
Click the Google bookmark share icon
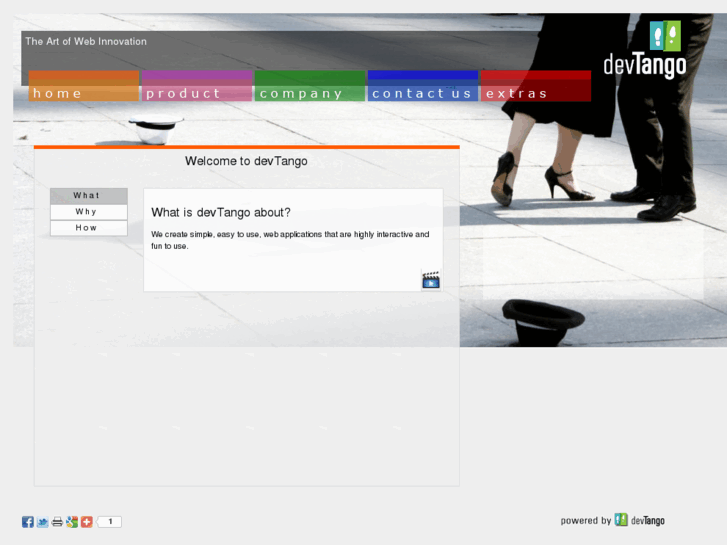pyautogui.click(x=72, y=522)
